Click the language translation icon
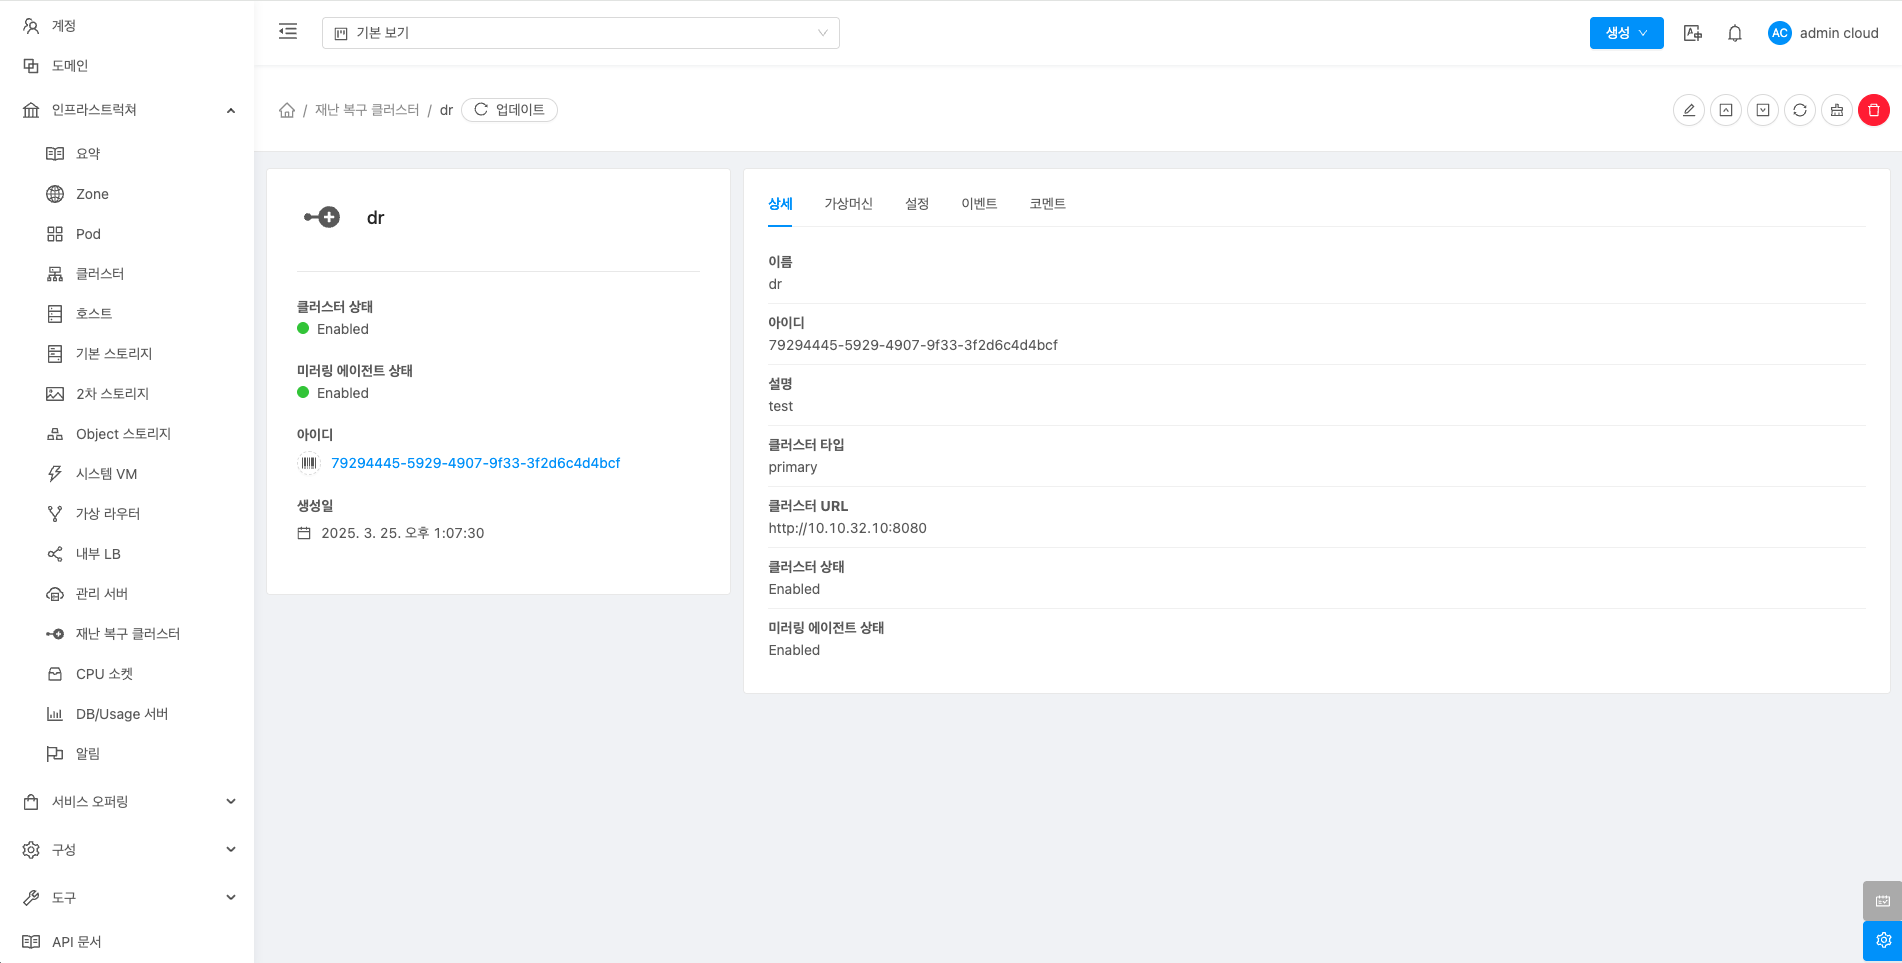 [1692, 33]
